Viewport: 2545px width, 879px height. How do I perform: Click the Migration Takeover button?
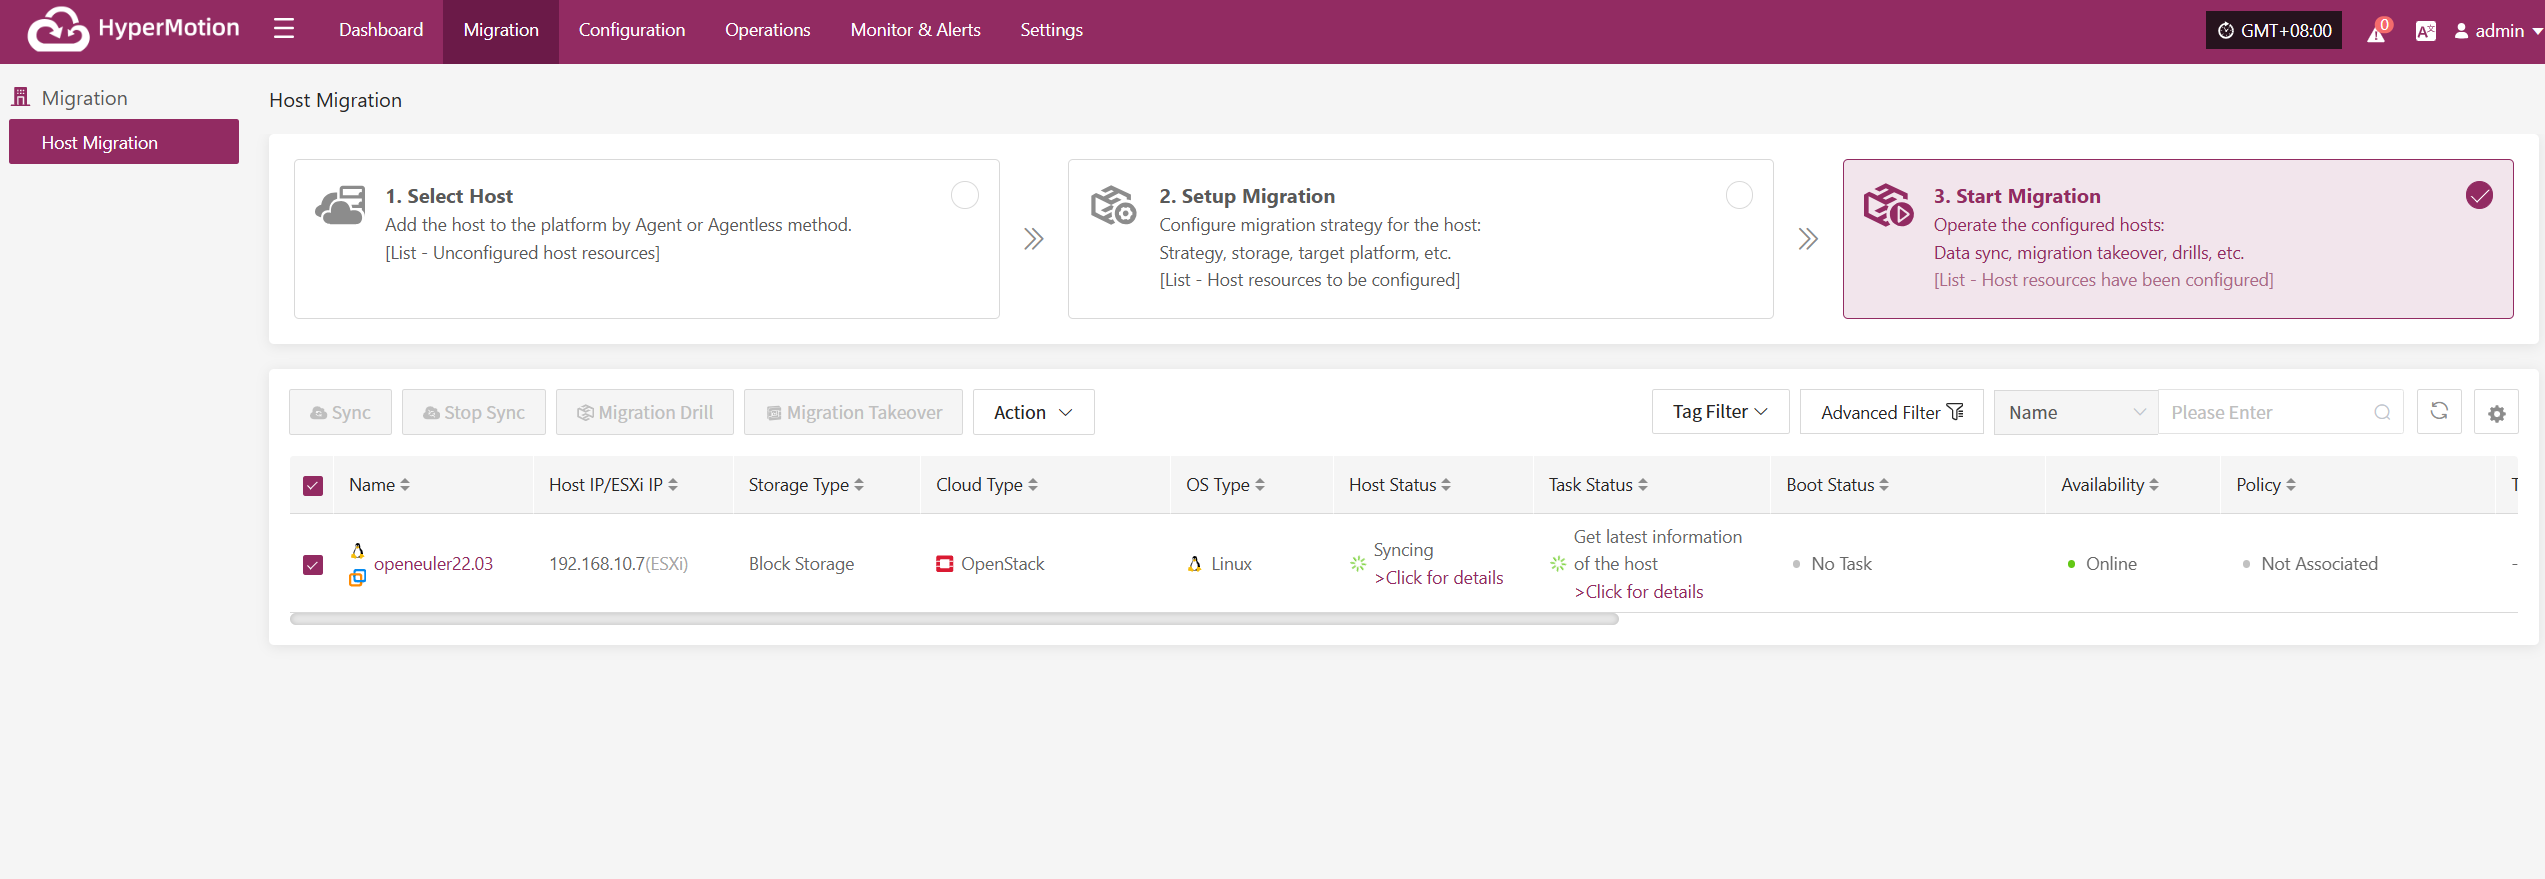[853, 412]
